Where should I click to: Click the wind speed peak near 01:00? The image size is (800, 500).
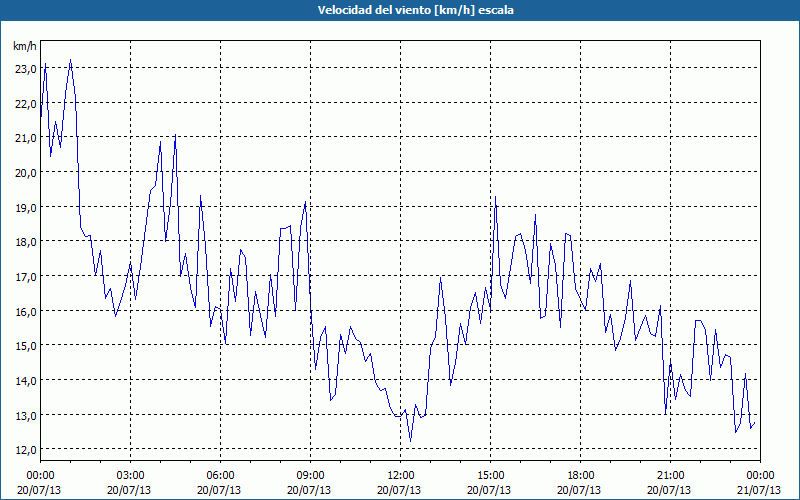(x=70, y=60)
